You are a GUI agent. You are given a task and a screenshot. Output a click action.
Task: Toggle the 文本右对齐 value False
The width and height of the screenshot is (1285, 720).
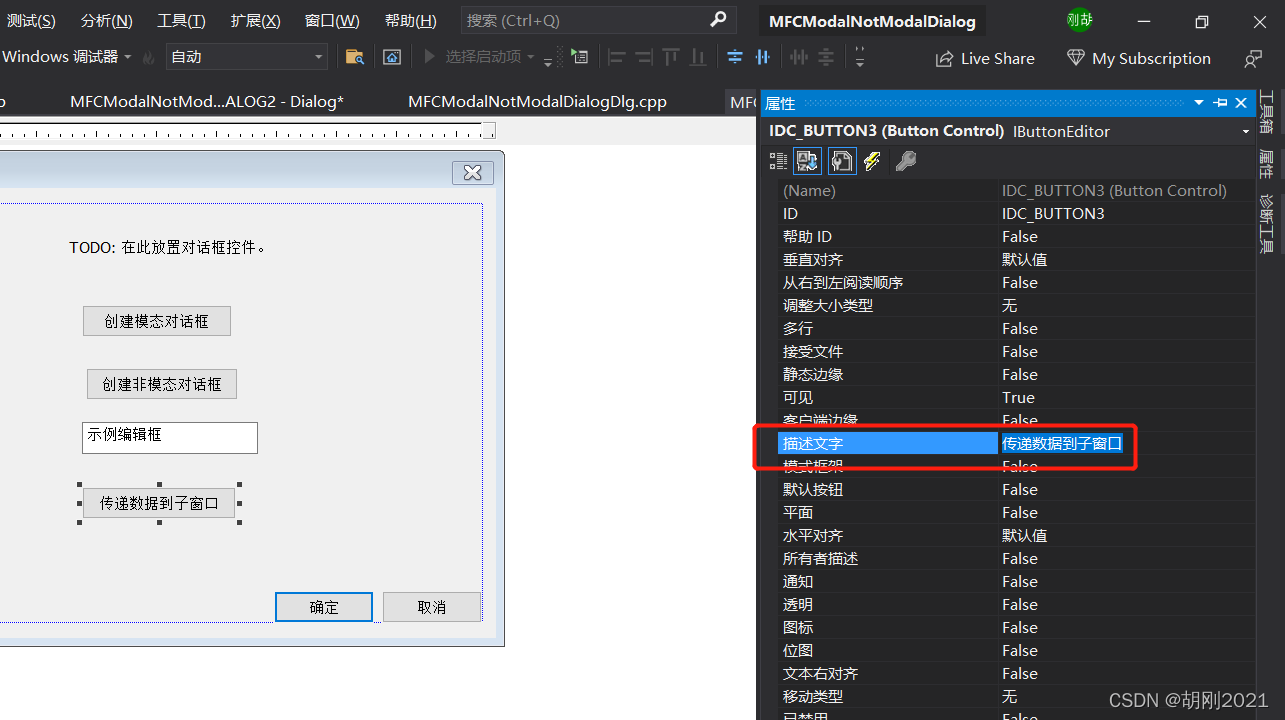coord(1020,674)
